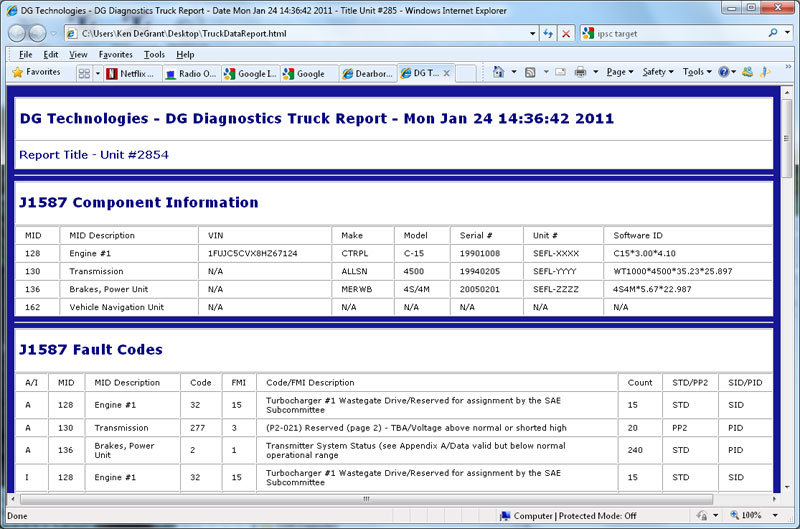Click the Help question mark icon

pyautogui.click(x=722, y=72)
